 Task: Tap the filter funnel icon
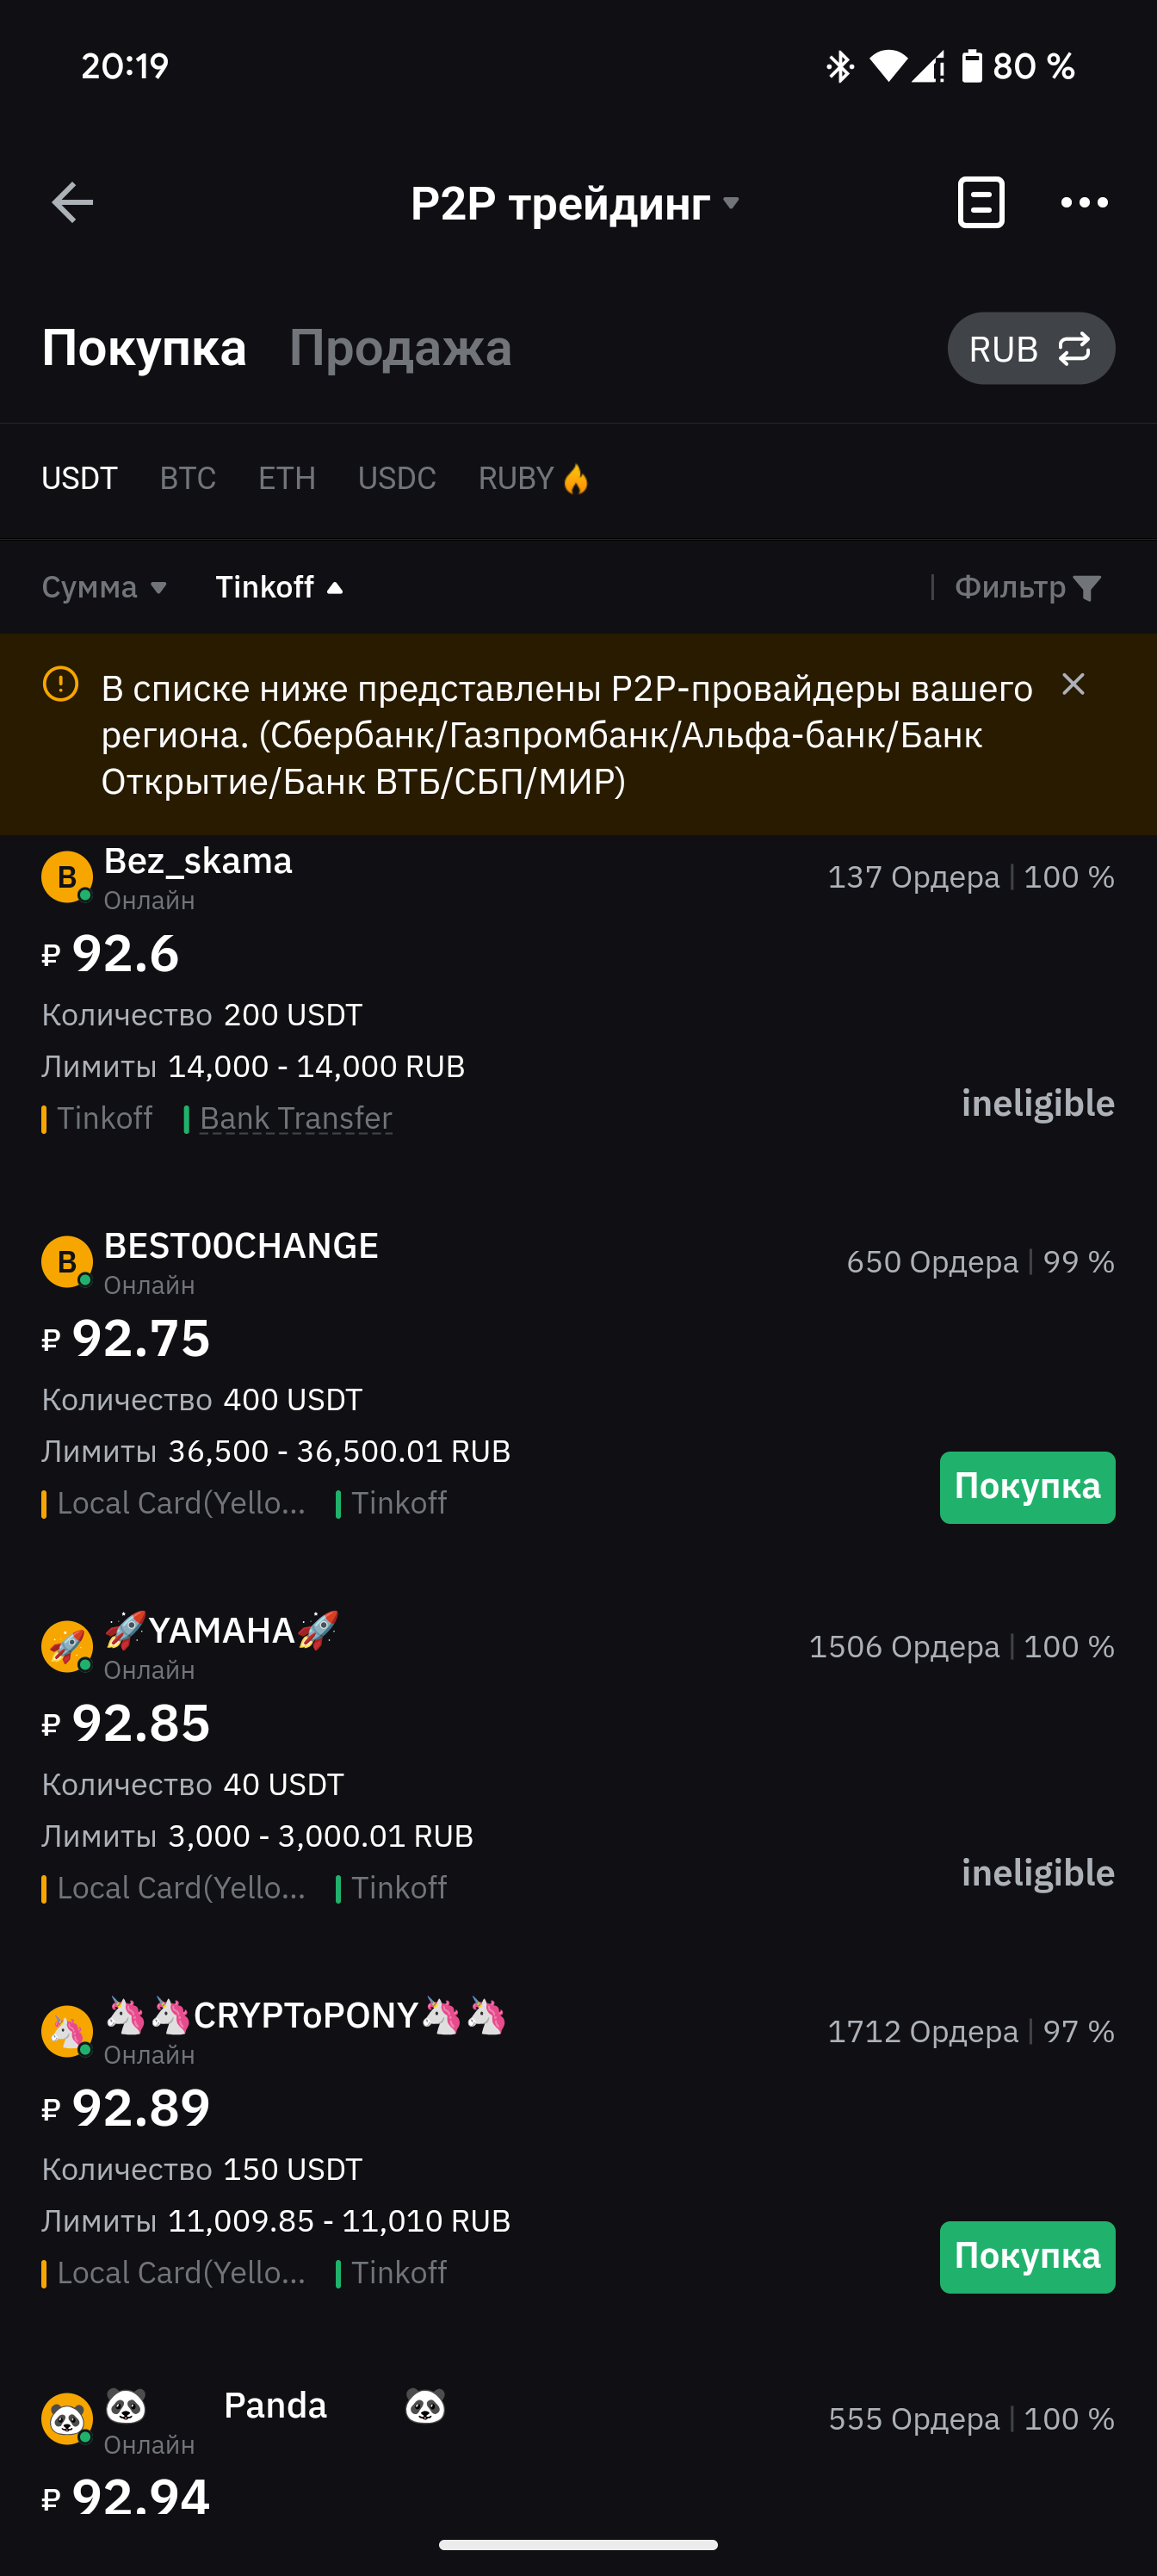(1086, 588)
